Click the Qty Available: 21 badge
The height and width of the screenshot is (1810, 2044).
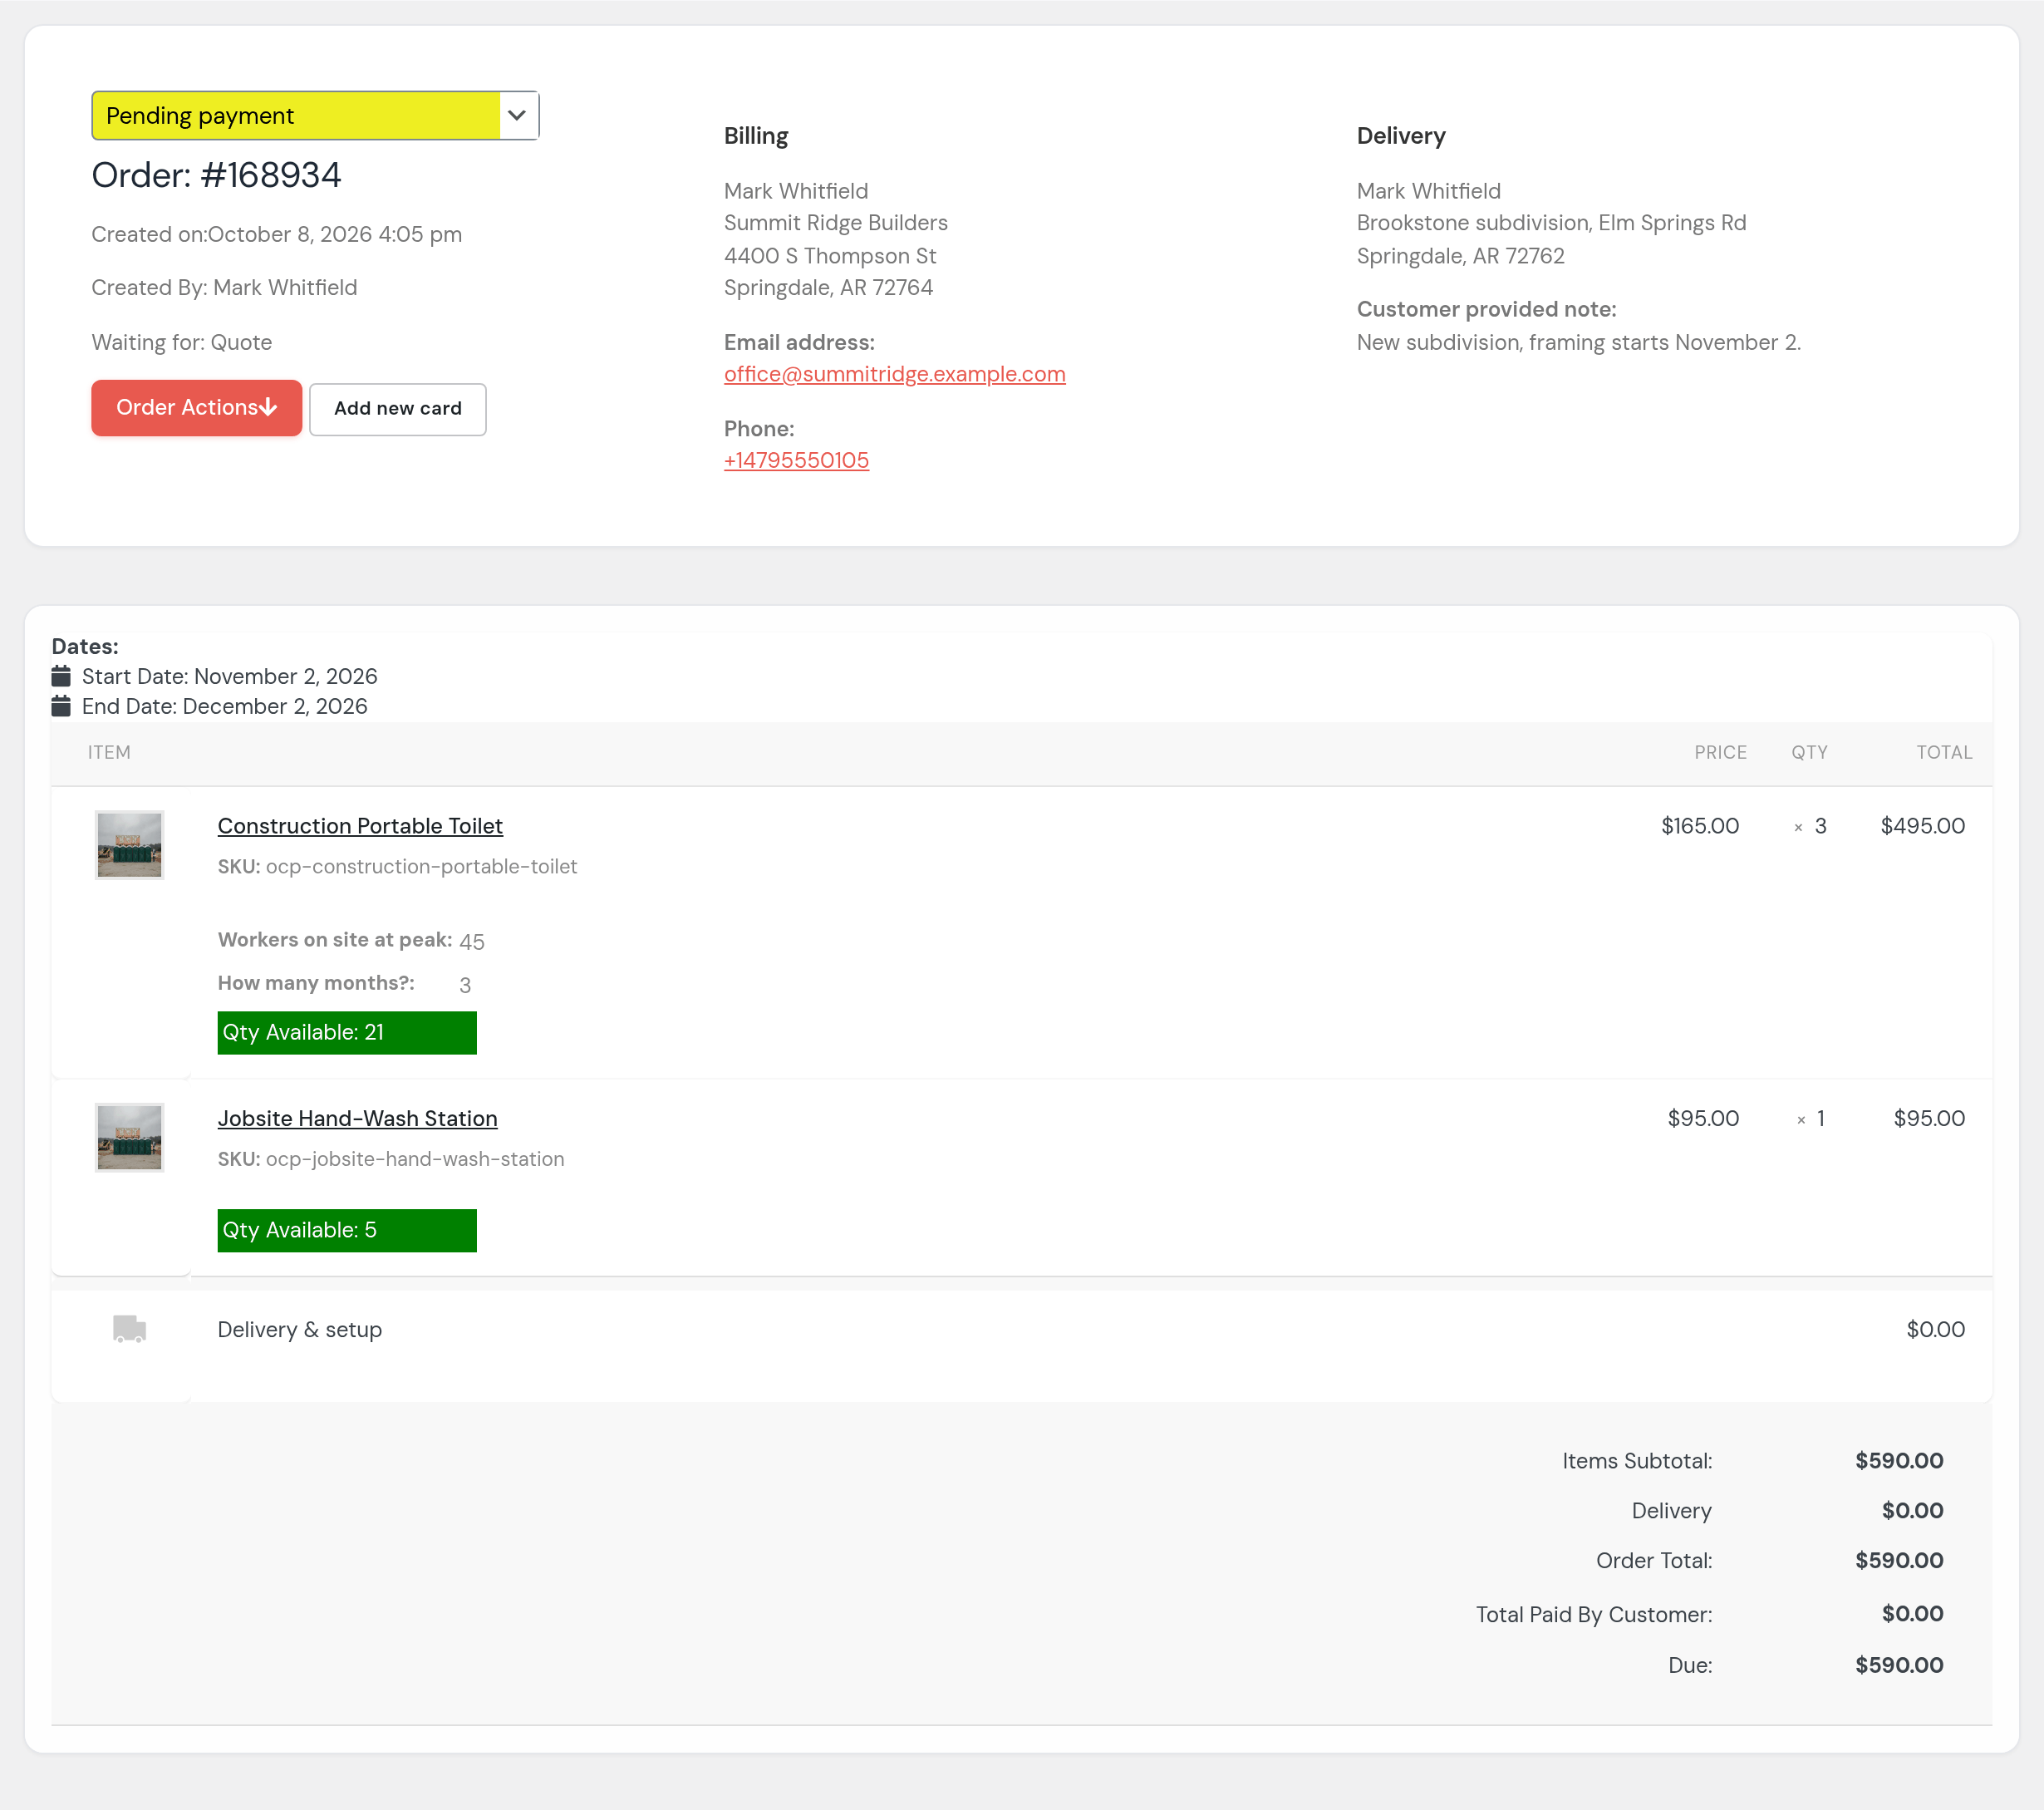(347, 1033)
